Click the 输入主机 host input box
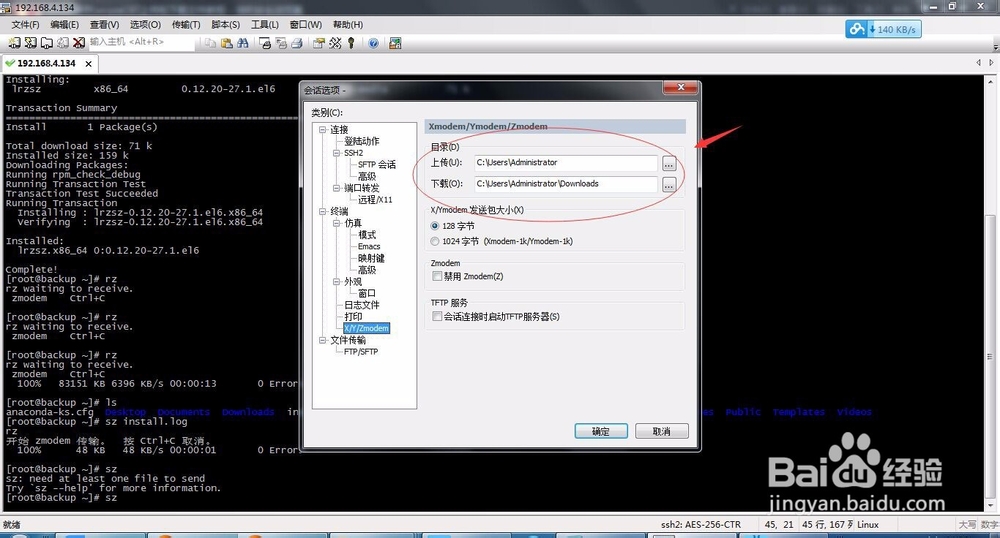Screen dimensions: 1000x538 pyautogui.click(x=140, y=42)
